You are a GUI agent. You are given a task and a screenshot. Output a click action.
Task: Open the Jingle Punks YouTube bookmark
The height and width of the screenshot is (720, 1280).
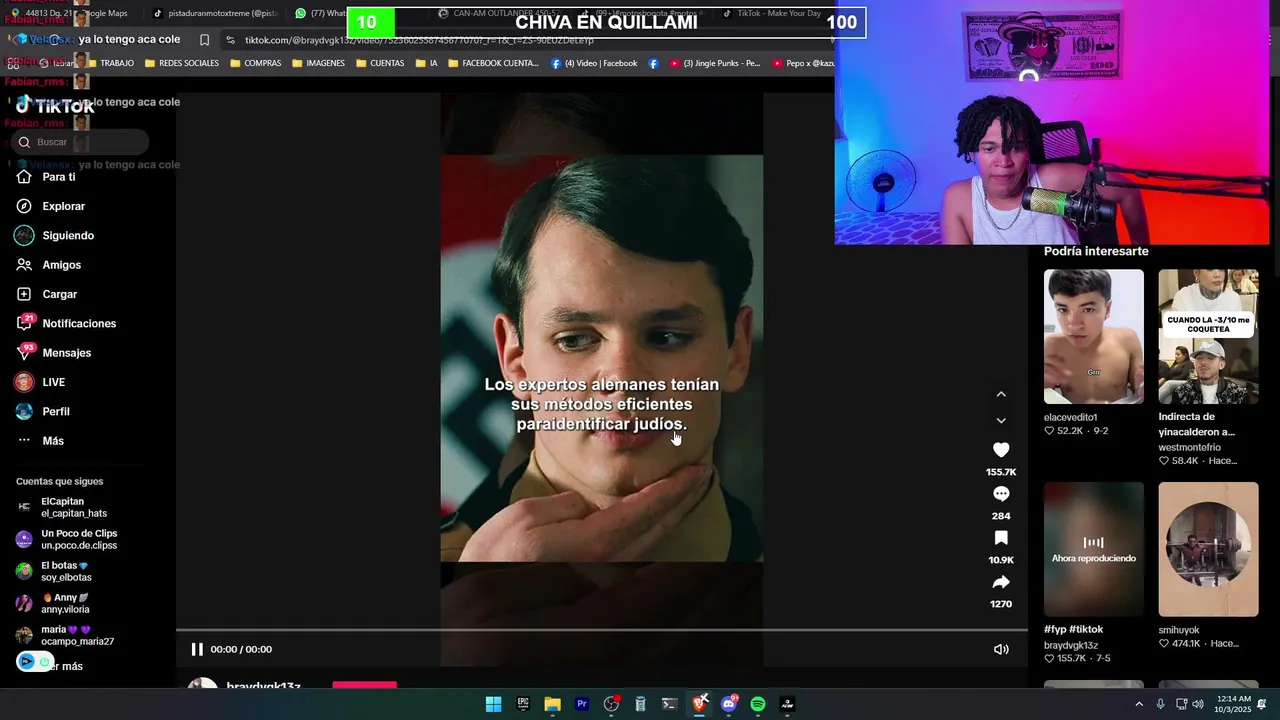(716, 63)
